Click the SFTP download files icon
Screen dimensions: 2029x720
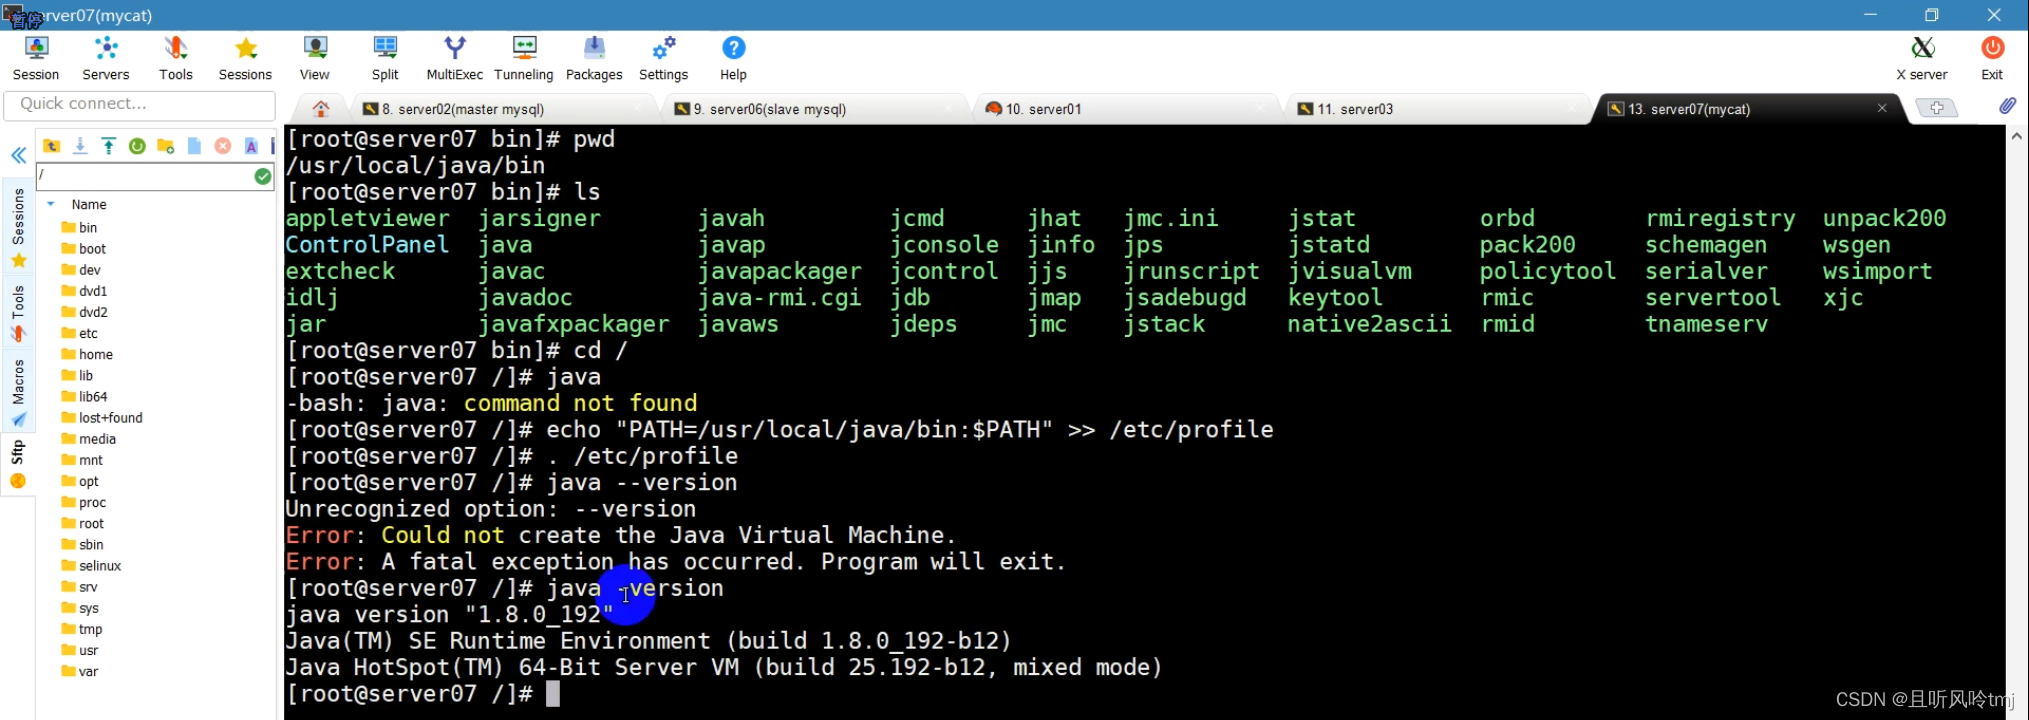pyautogui.click(x=80, y=146)
